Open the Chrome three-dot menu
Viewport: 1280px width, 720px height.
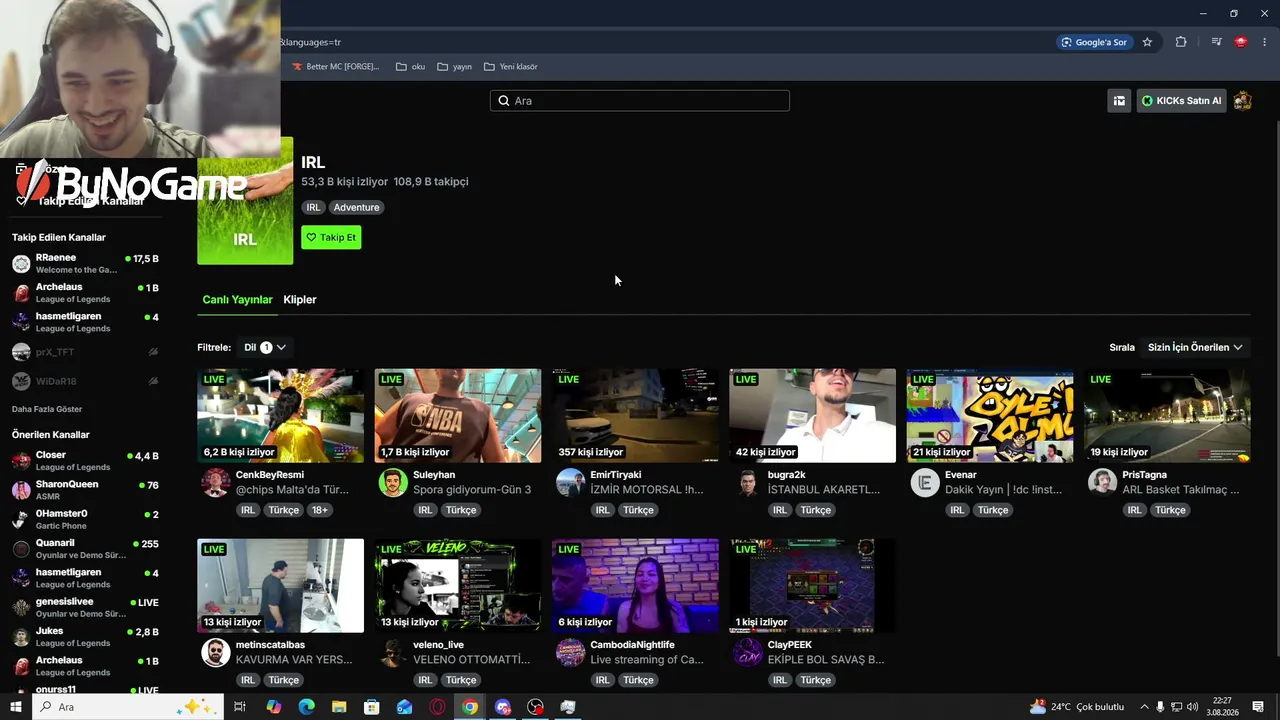pos(1264,42)
